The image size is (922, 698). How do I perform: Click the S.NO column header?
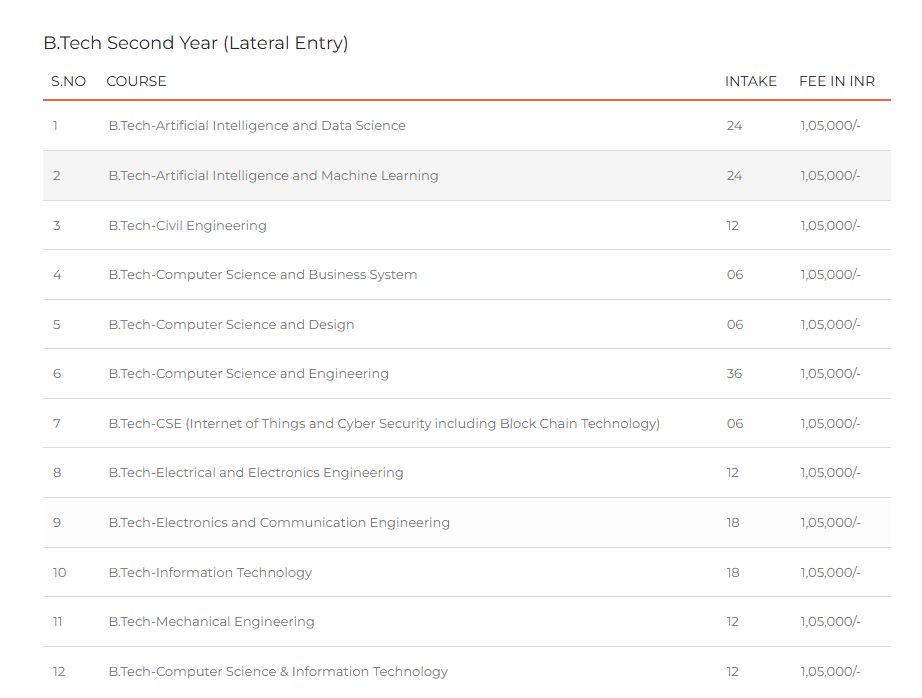coord(68,81)
